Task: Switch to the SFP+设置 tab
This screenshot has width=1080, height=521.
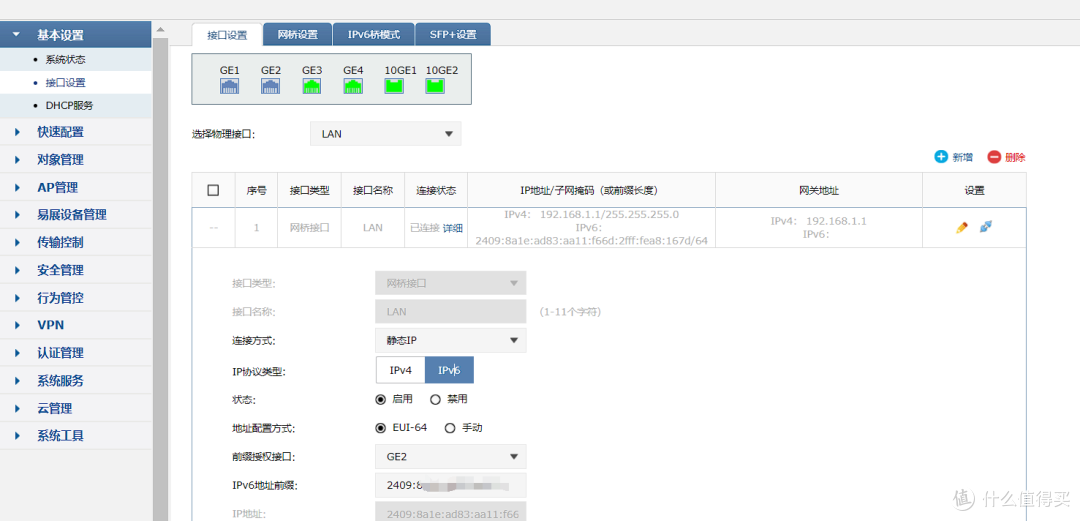Action: [x=453, y=34]
